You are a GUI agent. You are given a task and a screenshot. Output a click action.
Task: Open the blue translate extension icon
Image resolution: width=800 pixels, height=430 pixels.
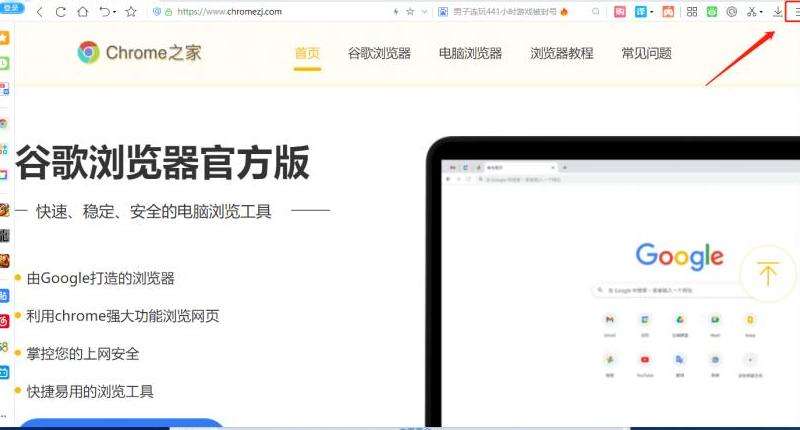click(x=641, y=12)
